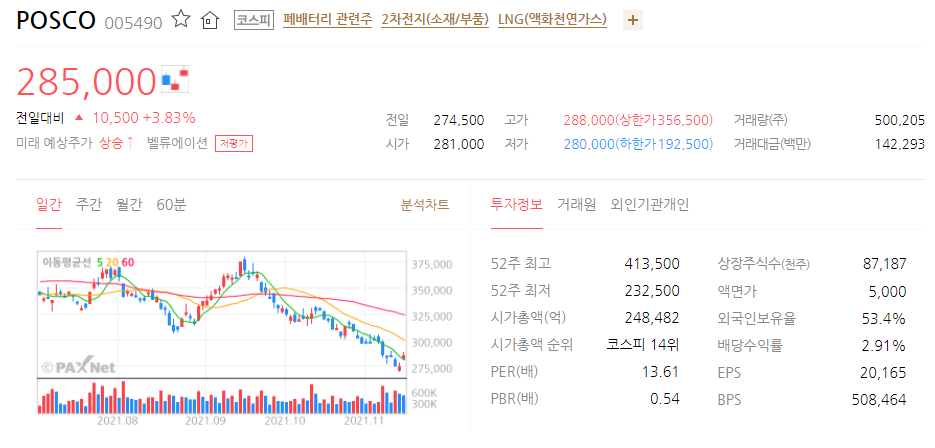
Task: Click the previous close value 274,500
Action: [459, 121]
